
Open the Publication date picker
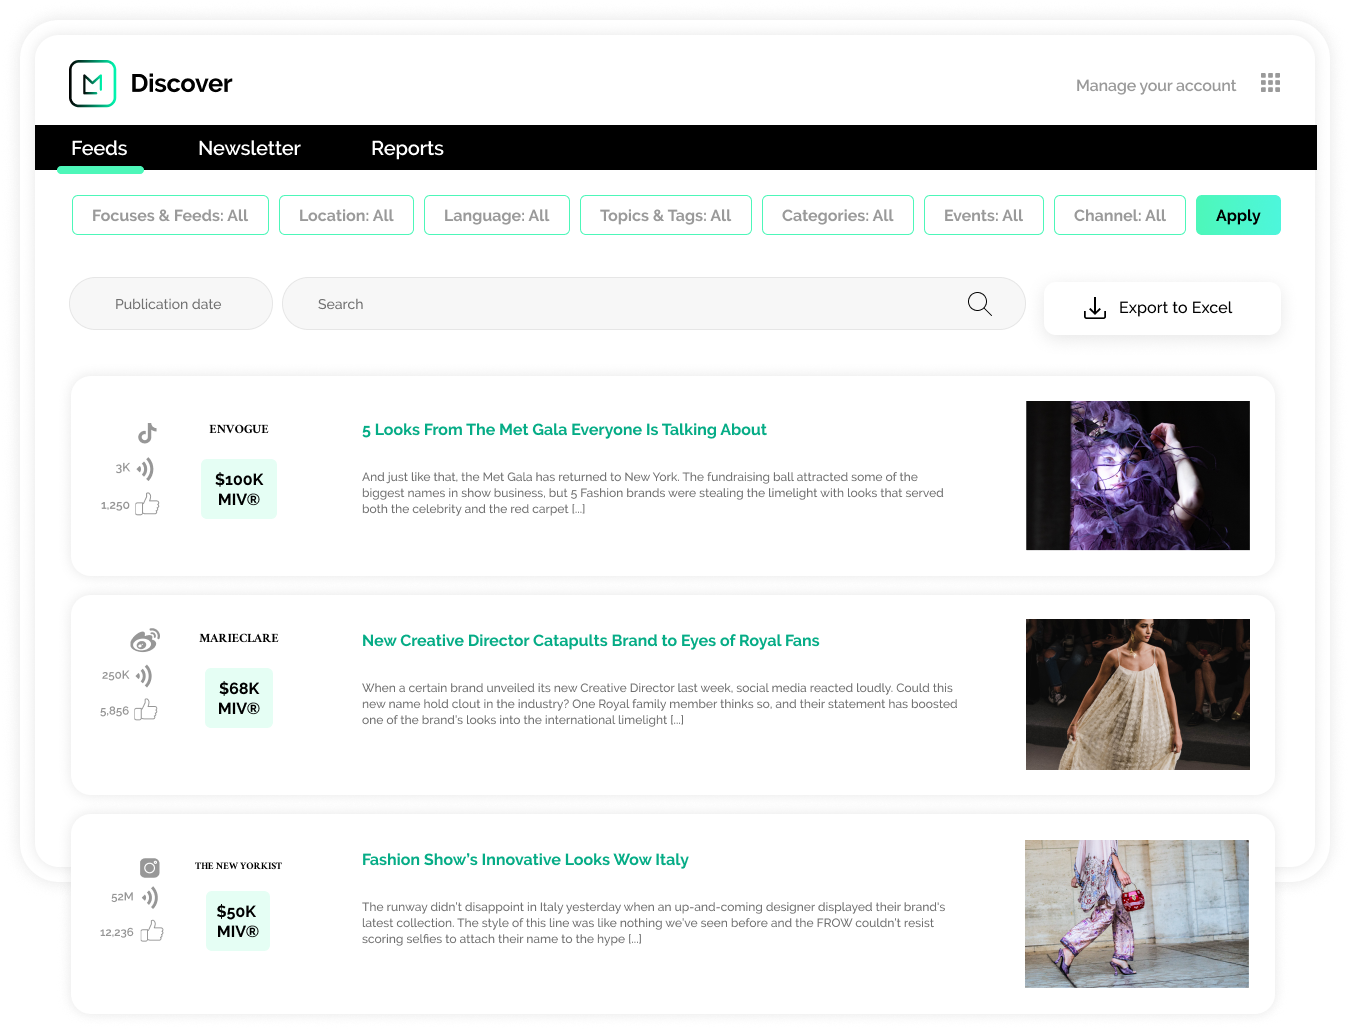tap(171, 304)
